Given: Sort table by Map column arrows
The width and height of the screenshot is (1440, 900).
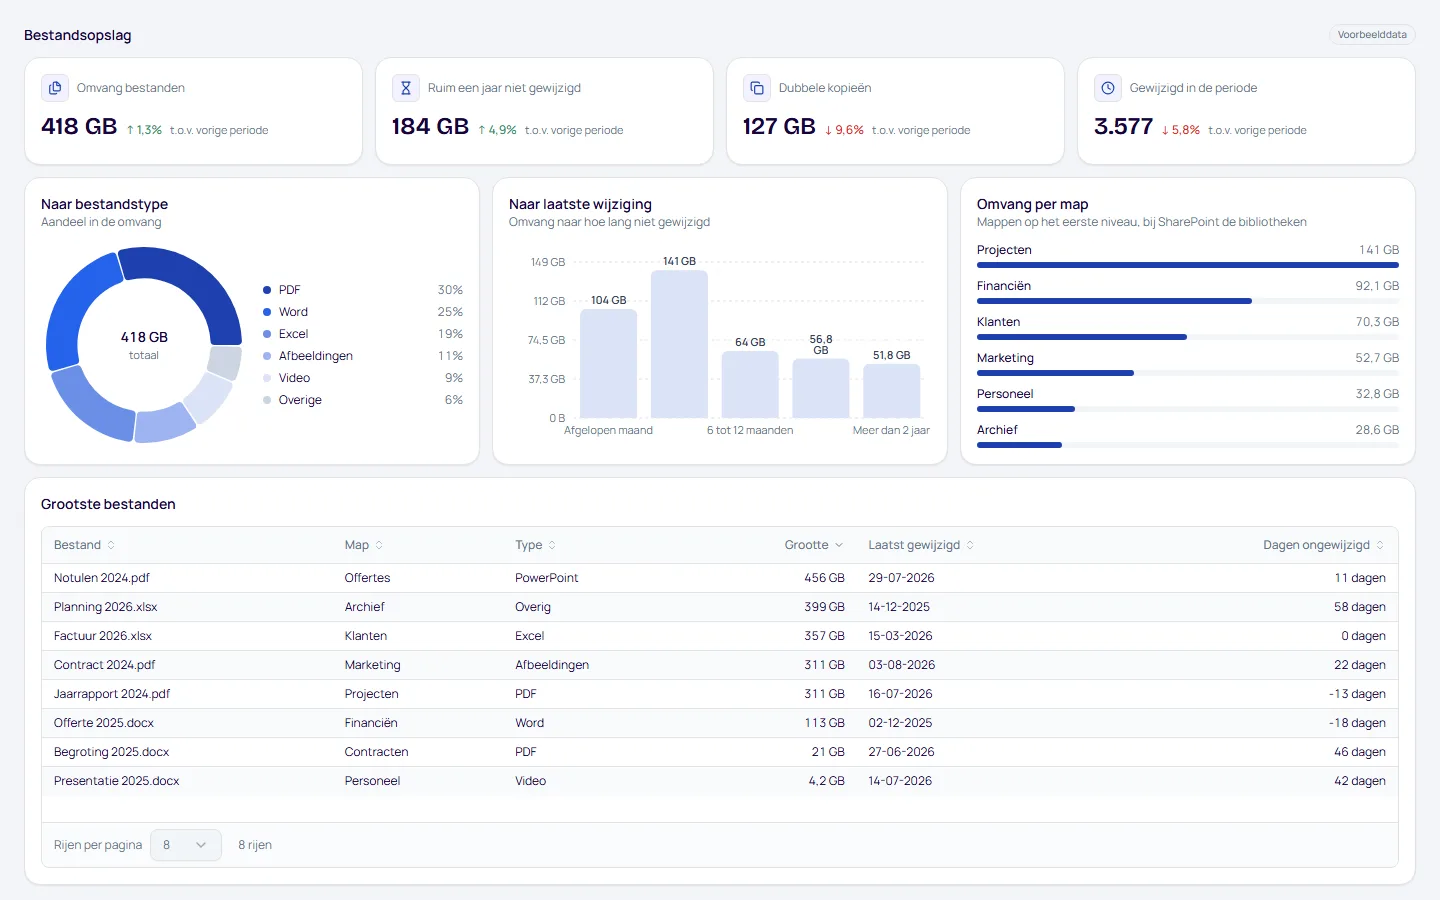Looking at the screenshot, I should click(379, 545).
